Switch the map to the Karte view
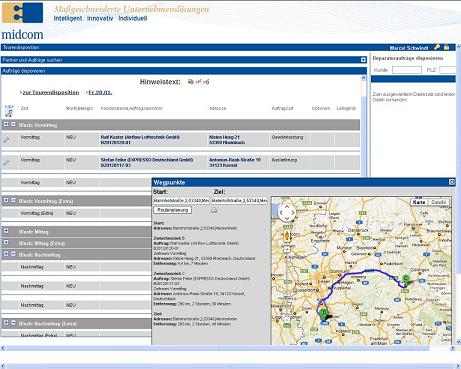 [419, 202]
